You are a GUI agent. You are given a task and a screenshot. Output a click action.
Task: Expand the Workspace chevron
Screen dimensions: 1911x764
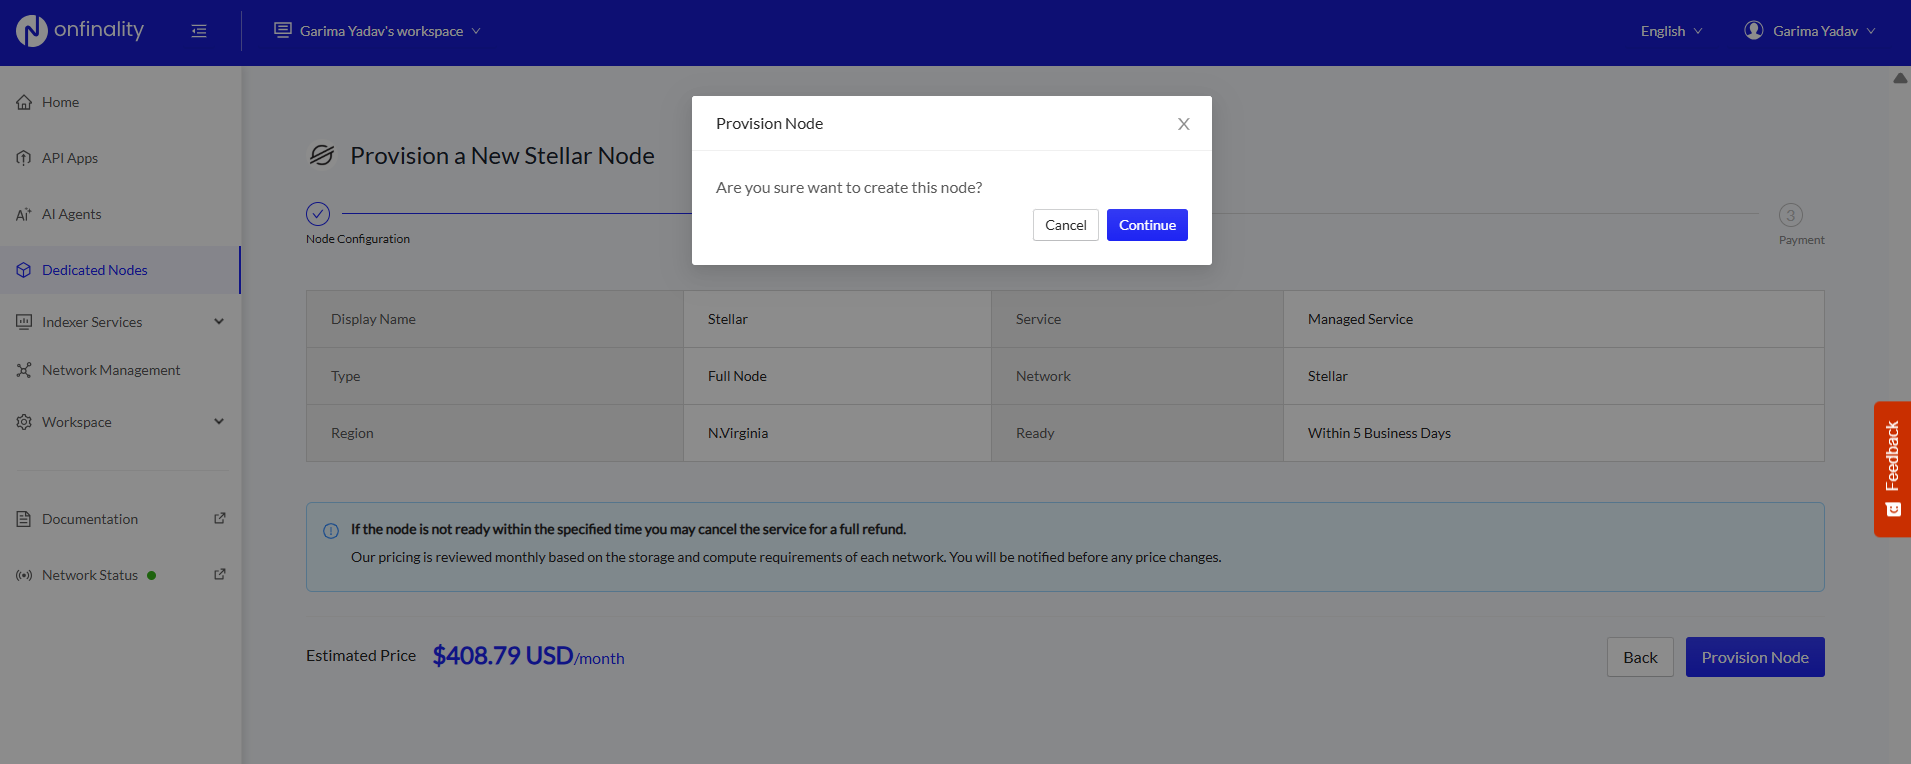(219, 422)
